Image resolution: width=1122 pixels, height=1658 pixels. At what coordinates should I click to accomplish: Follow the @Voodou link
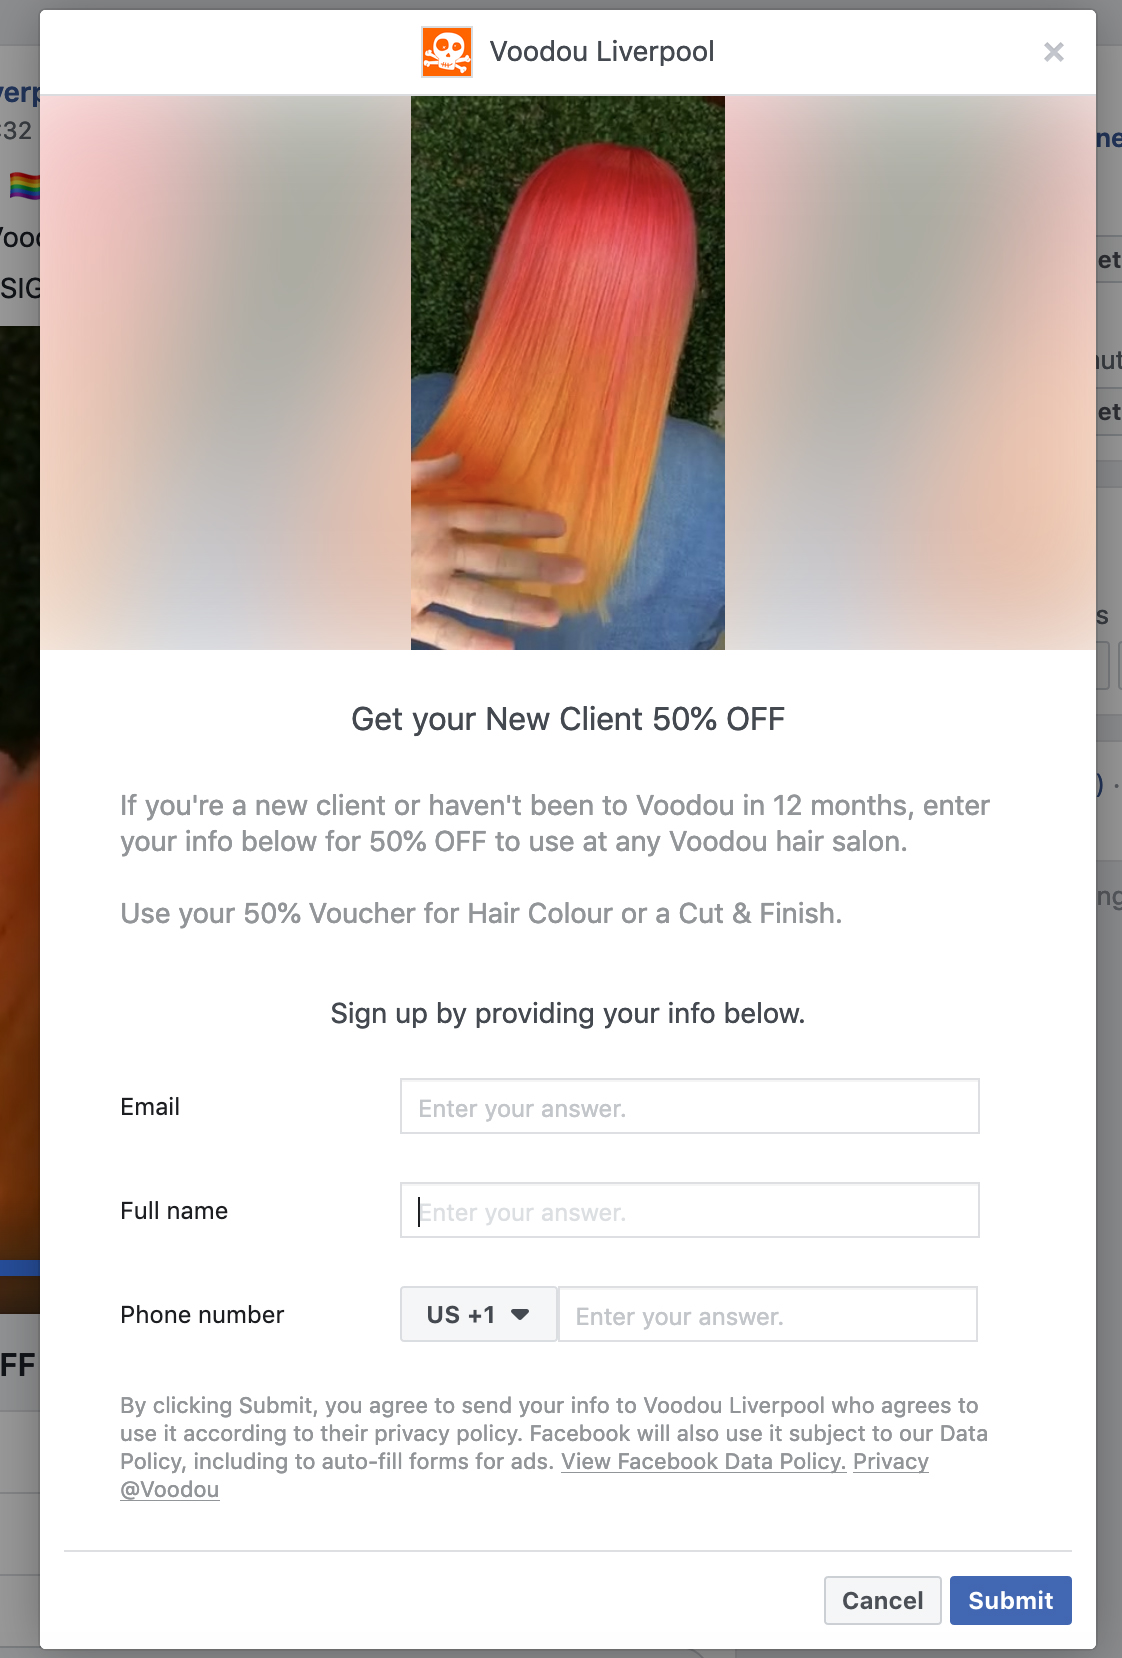(x=170, y=1490)
